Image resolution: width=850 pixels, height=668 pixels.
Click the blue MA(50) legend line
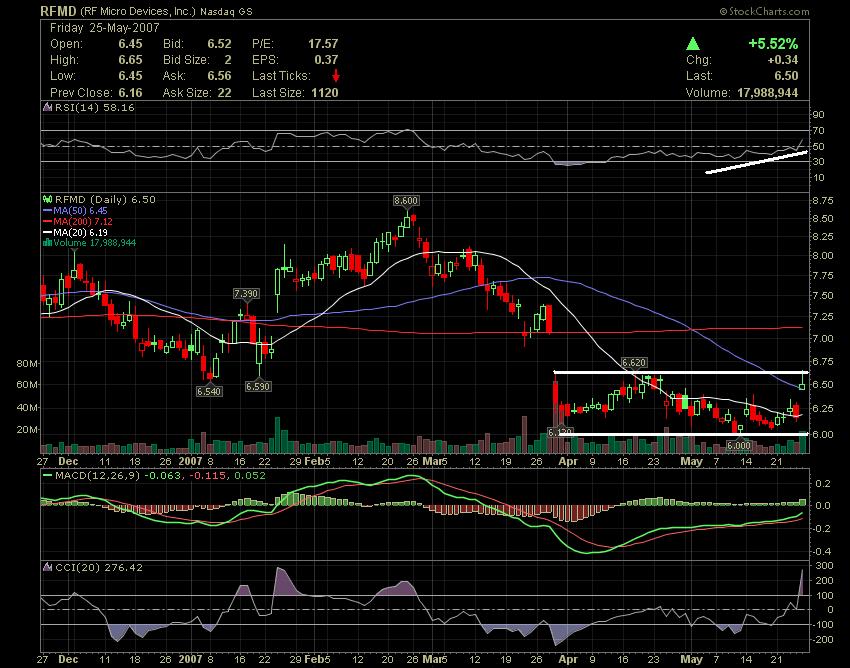tap(48, 211)
